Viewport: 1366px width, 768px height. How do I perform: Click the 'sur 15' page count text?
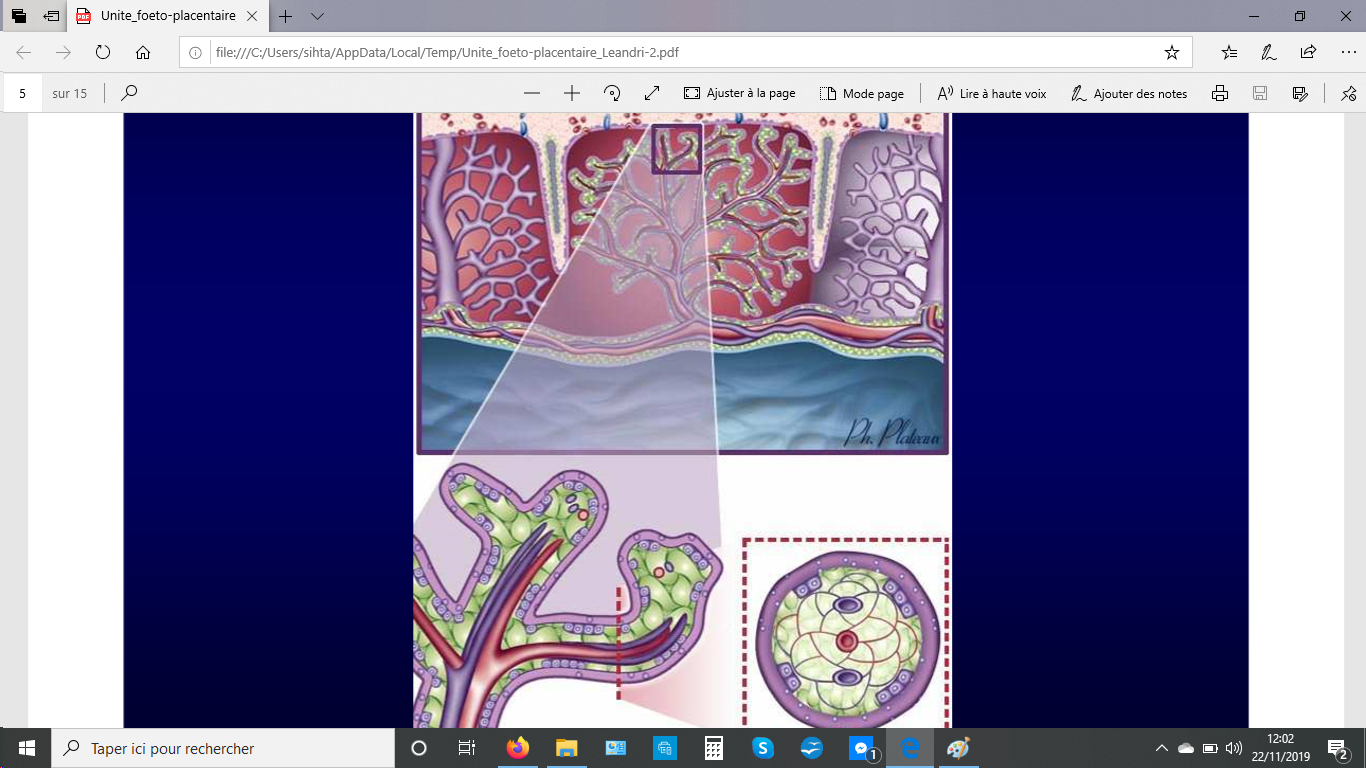click(70, 93)
